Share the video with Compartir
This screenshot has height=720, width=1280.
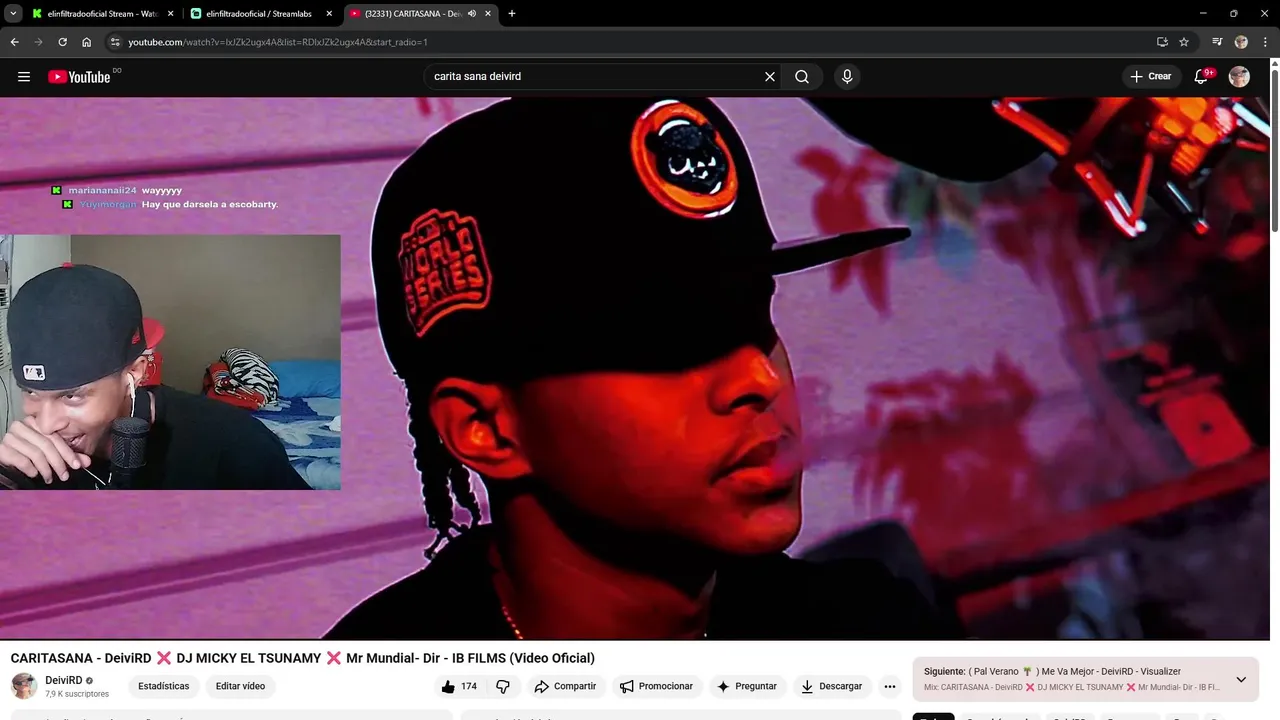pyautogui.click(x=565, y=686)
